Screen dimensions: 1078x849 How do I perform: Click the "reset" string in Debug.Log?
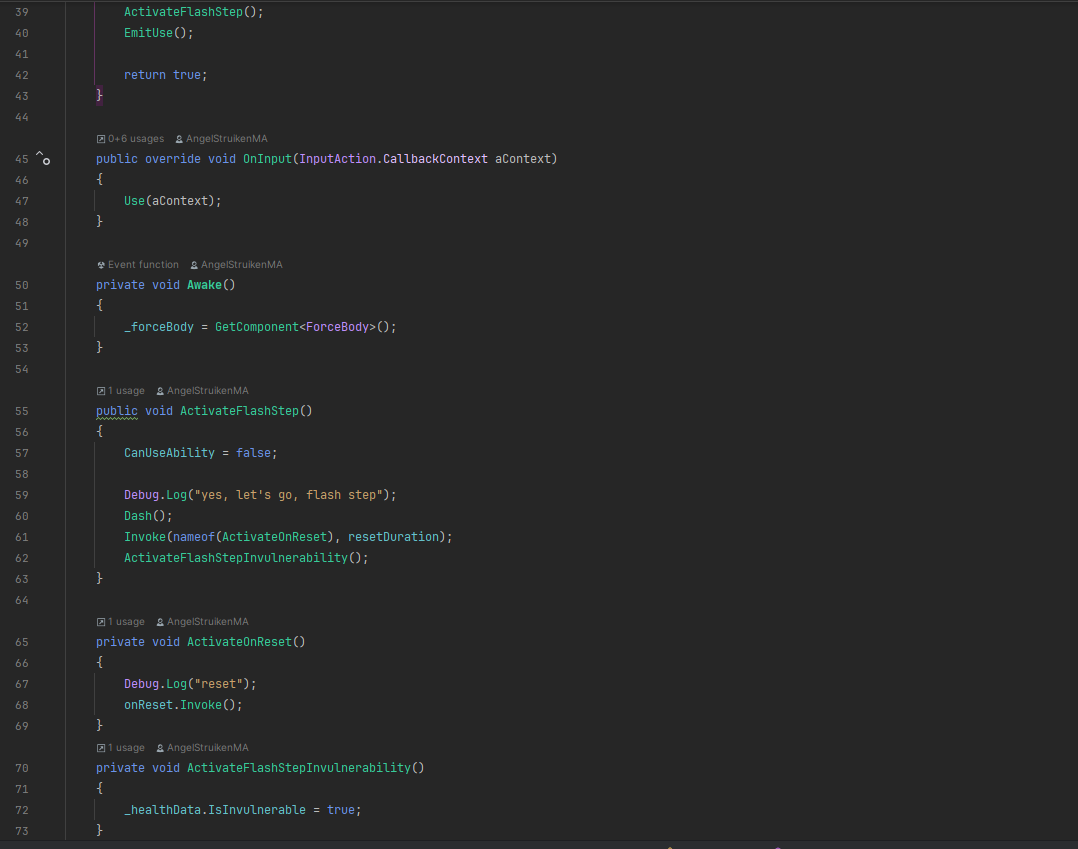pyautogui.click(x=218, y=684)
